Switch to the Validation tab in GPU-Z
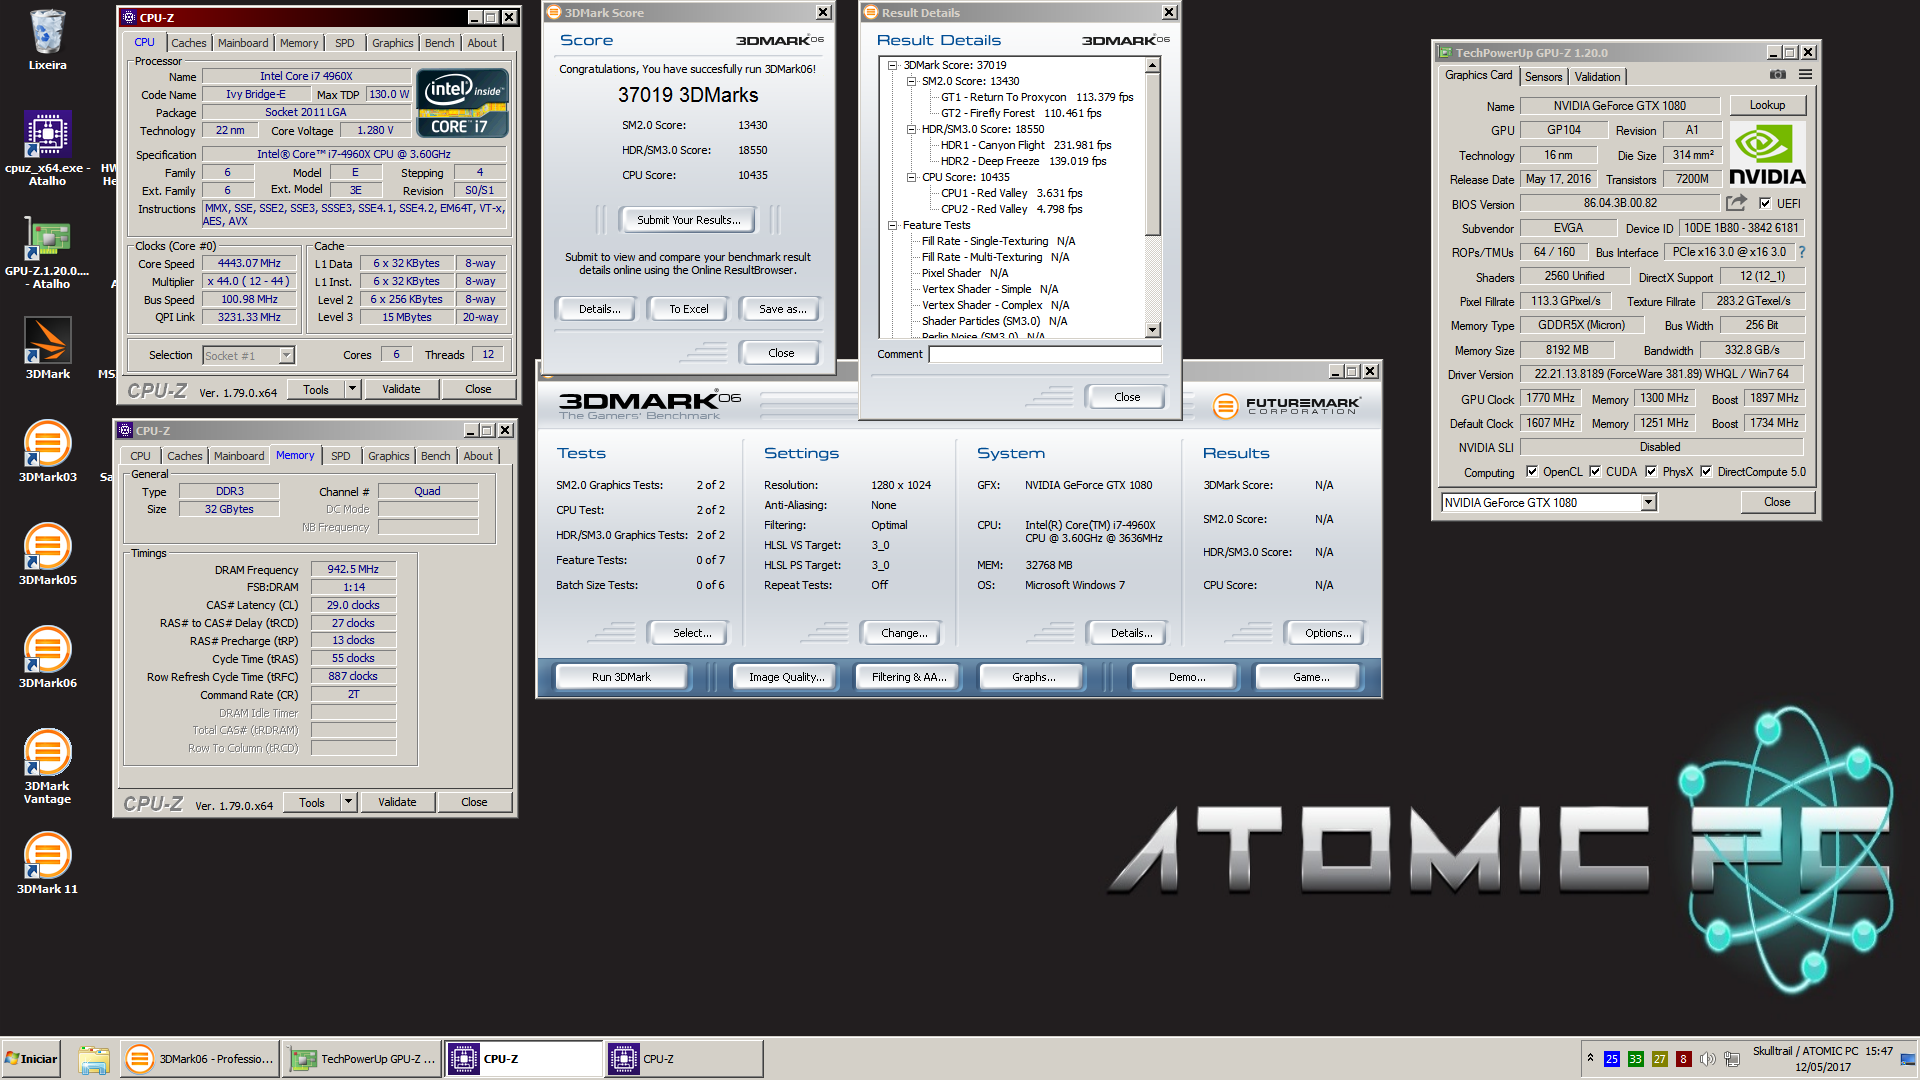Image resolution: width=1920 pixels, height=1080 pixels. click(1597, 76)
